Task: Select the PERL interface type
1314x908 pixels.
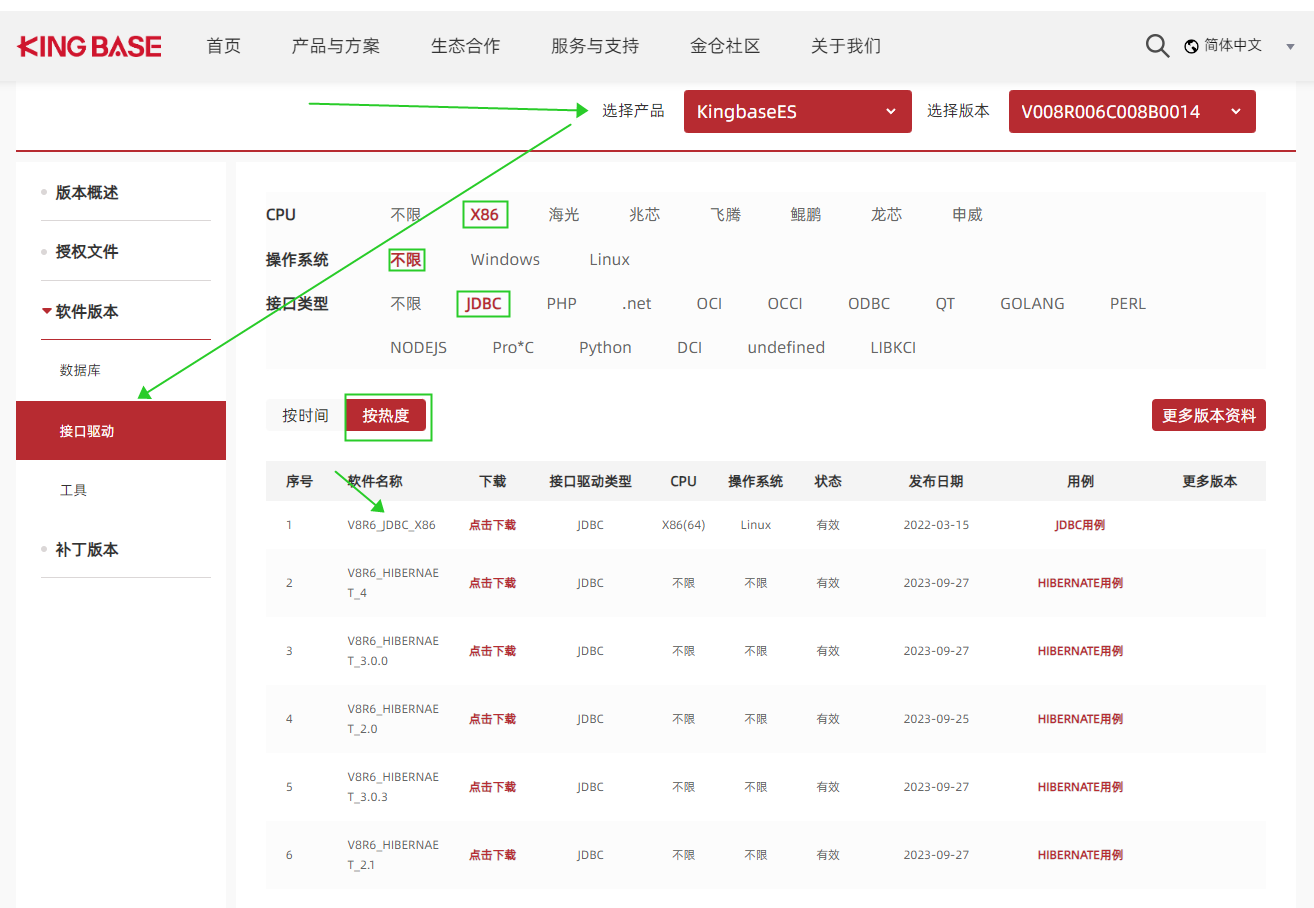Action: 1128,304
